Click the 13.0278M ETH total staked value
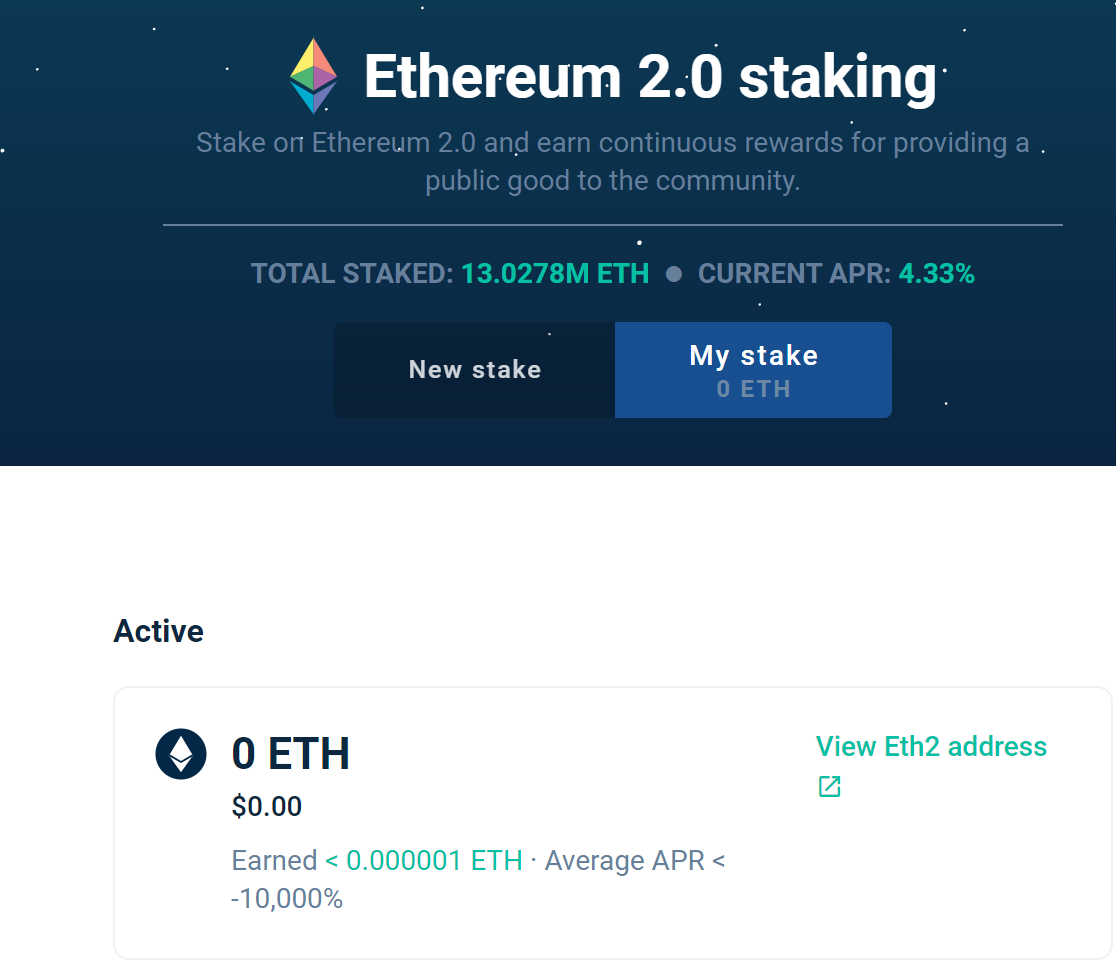 [x=555, y=273]
